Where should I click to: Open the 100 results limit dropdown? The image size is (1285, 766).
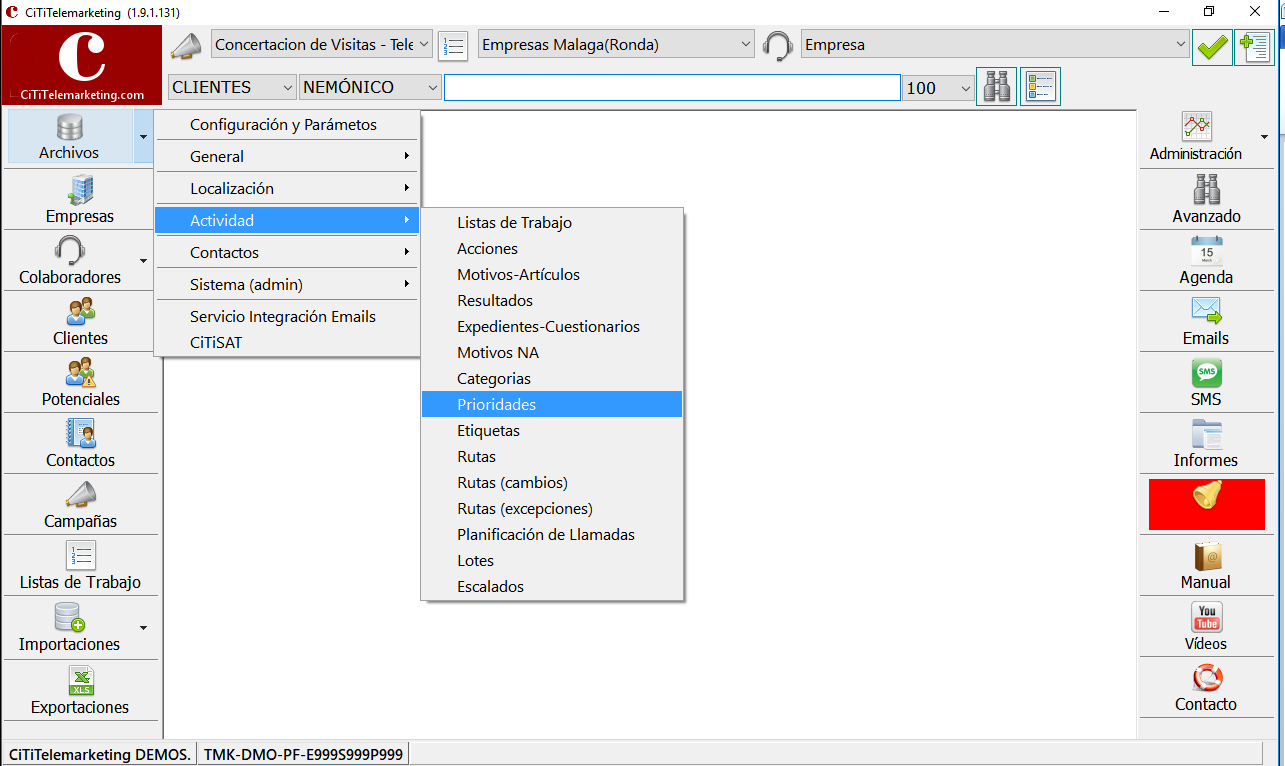coord(938,88)
